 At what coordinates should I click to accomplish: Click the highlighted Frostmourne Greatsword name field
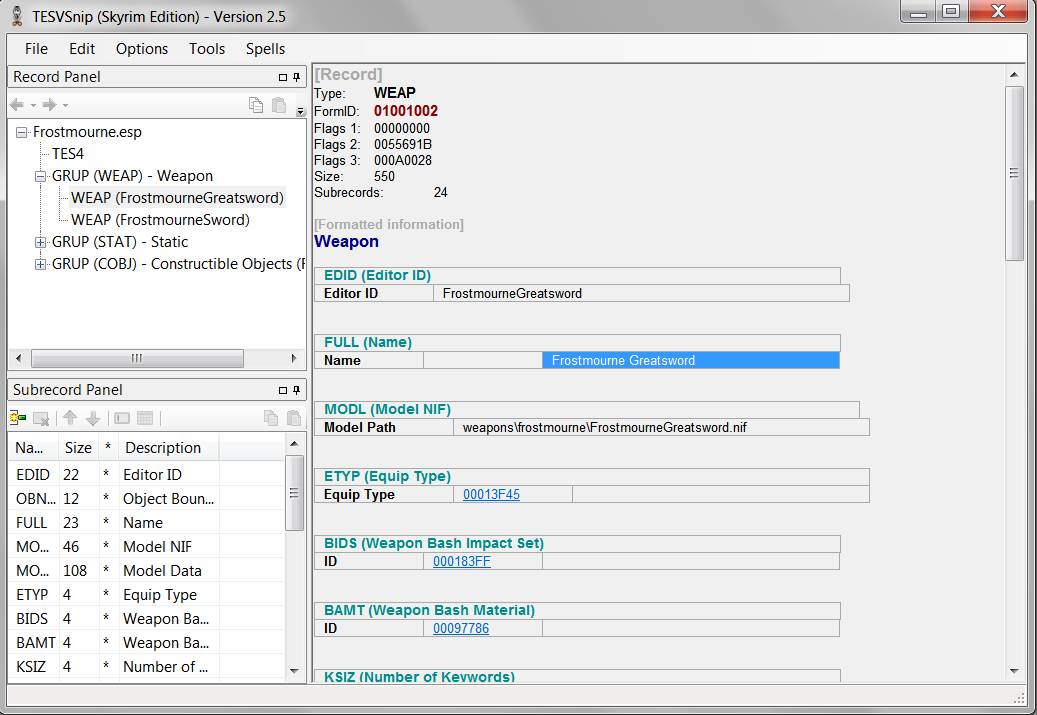pyautogui.click(x=690, y=360)
